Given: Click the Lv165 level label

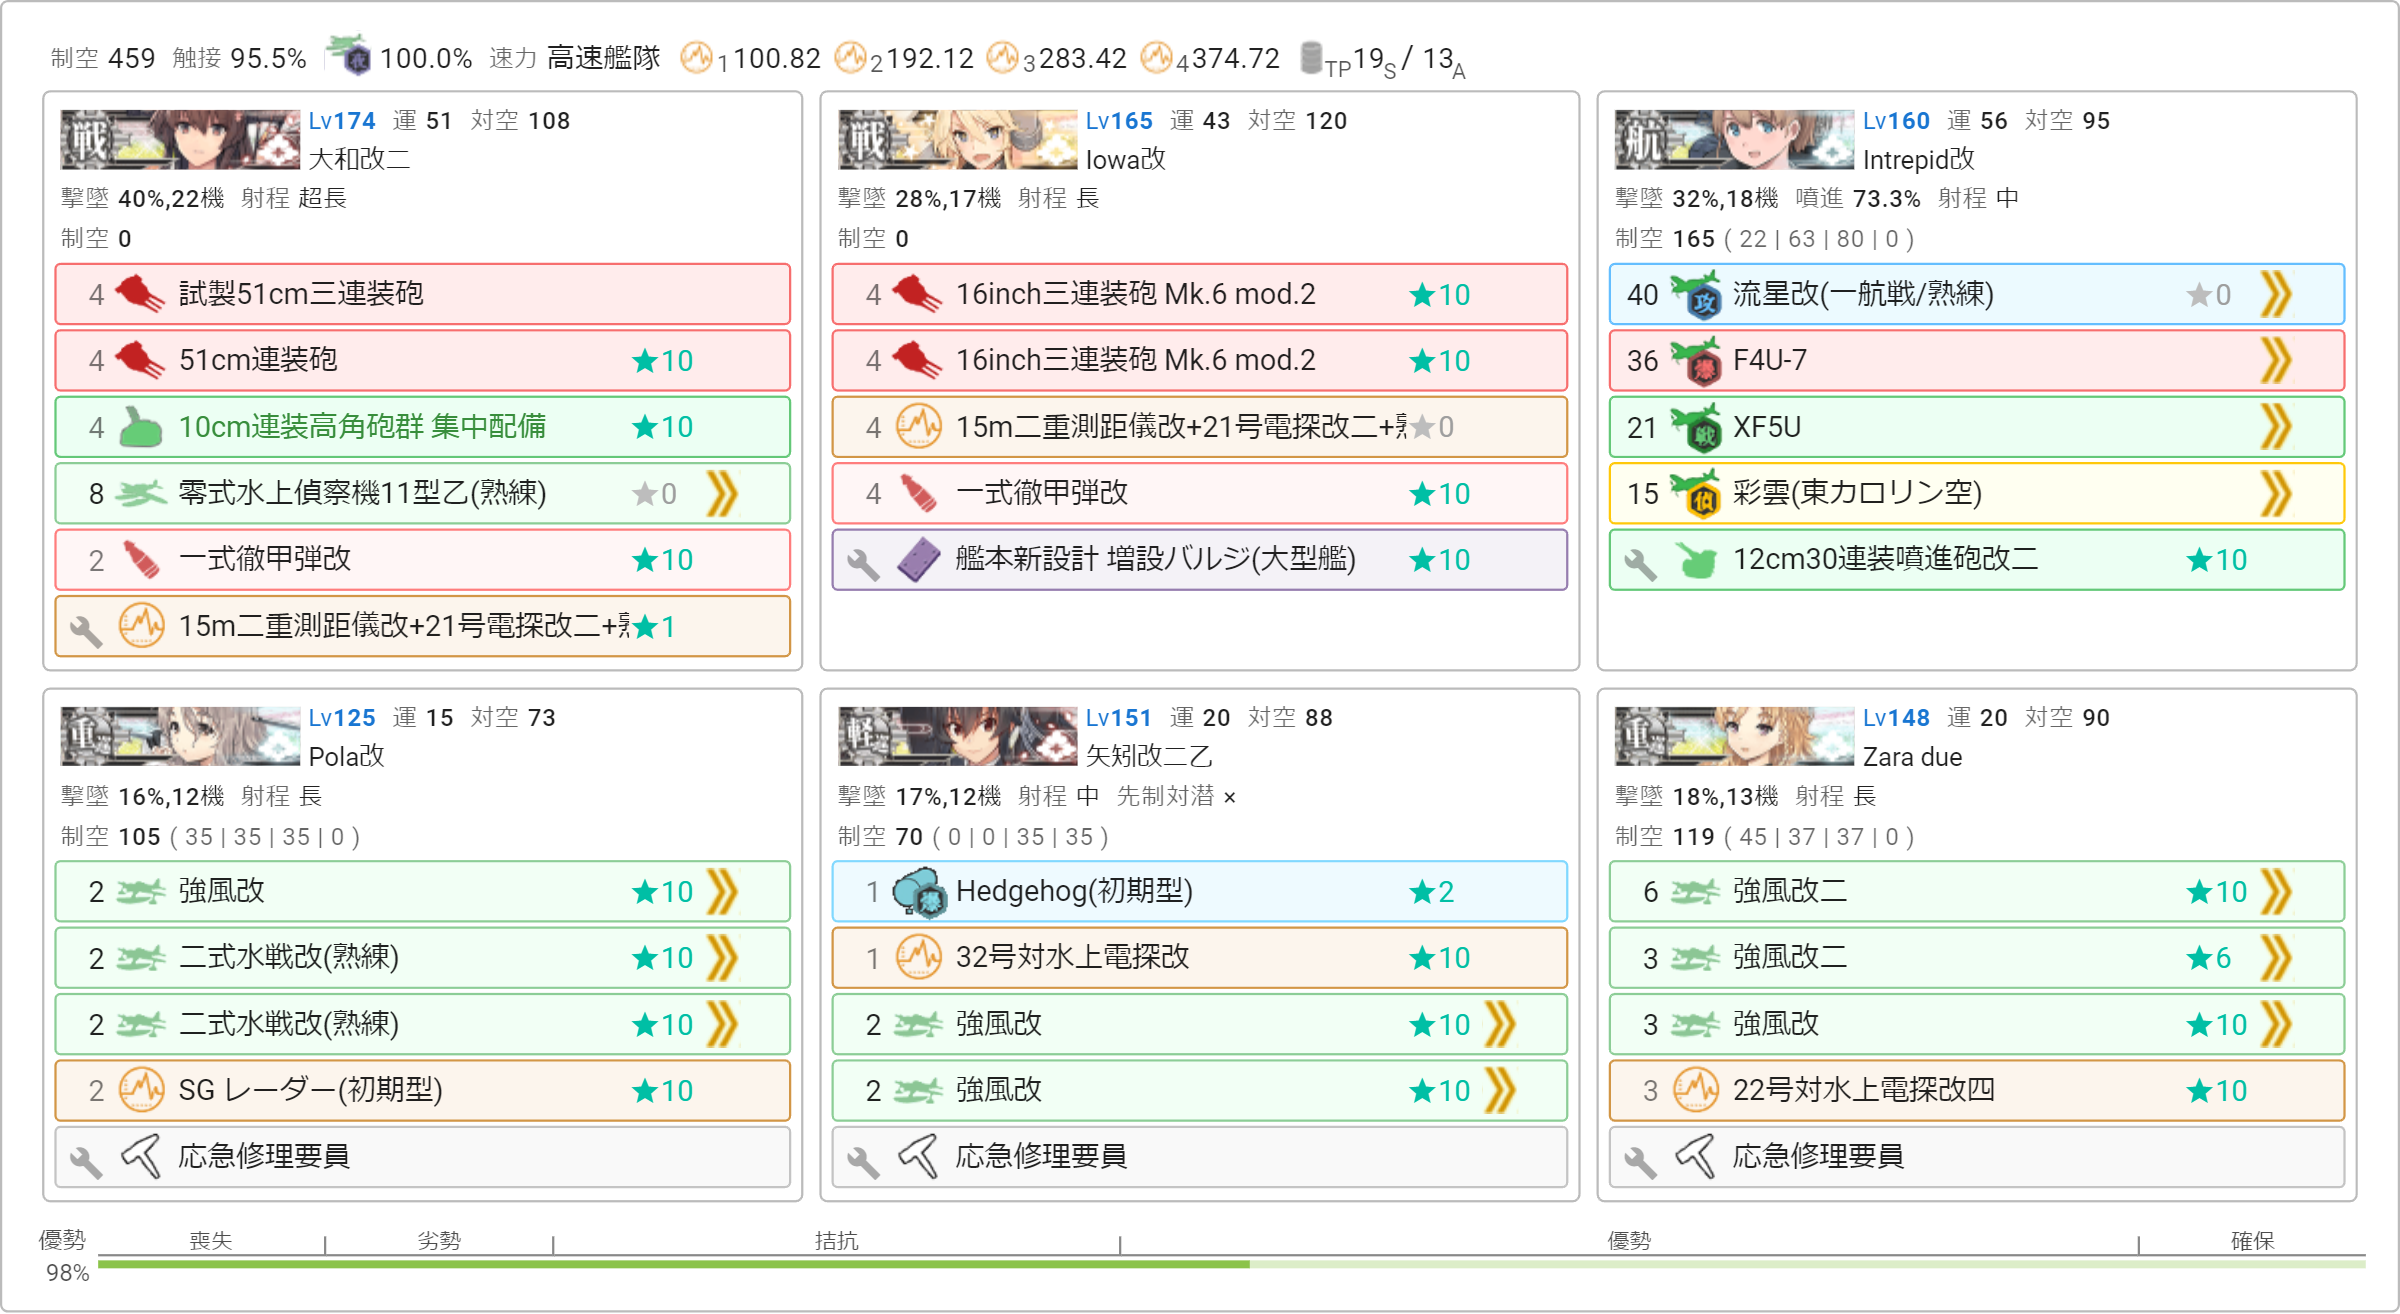Looking at the screenshot, I should (1119, 121).
